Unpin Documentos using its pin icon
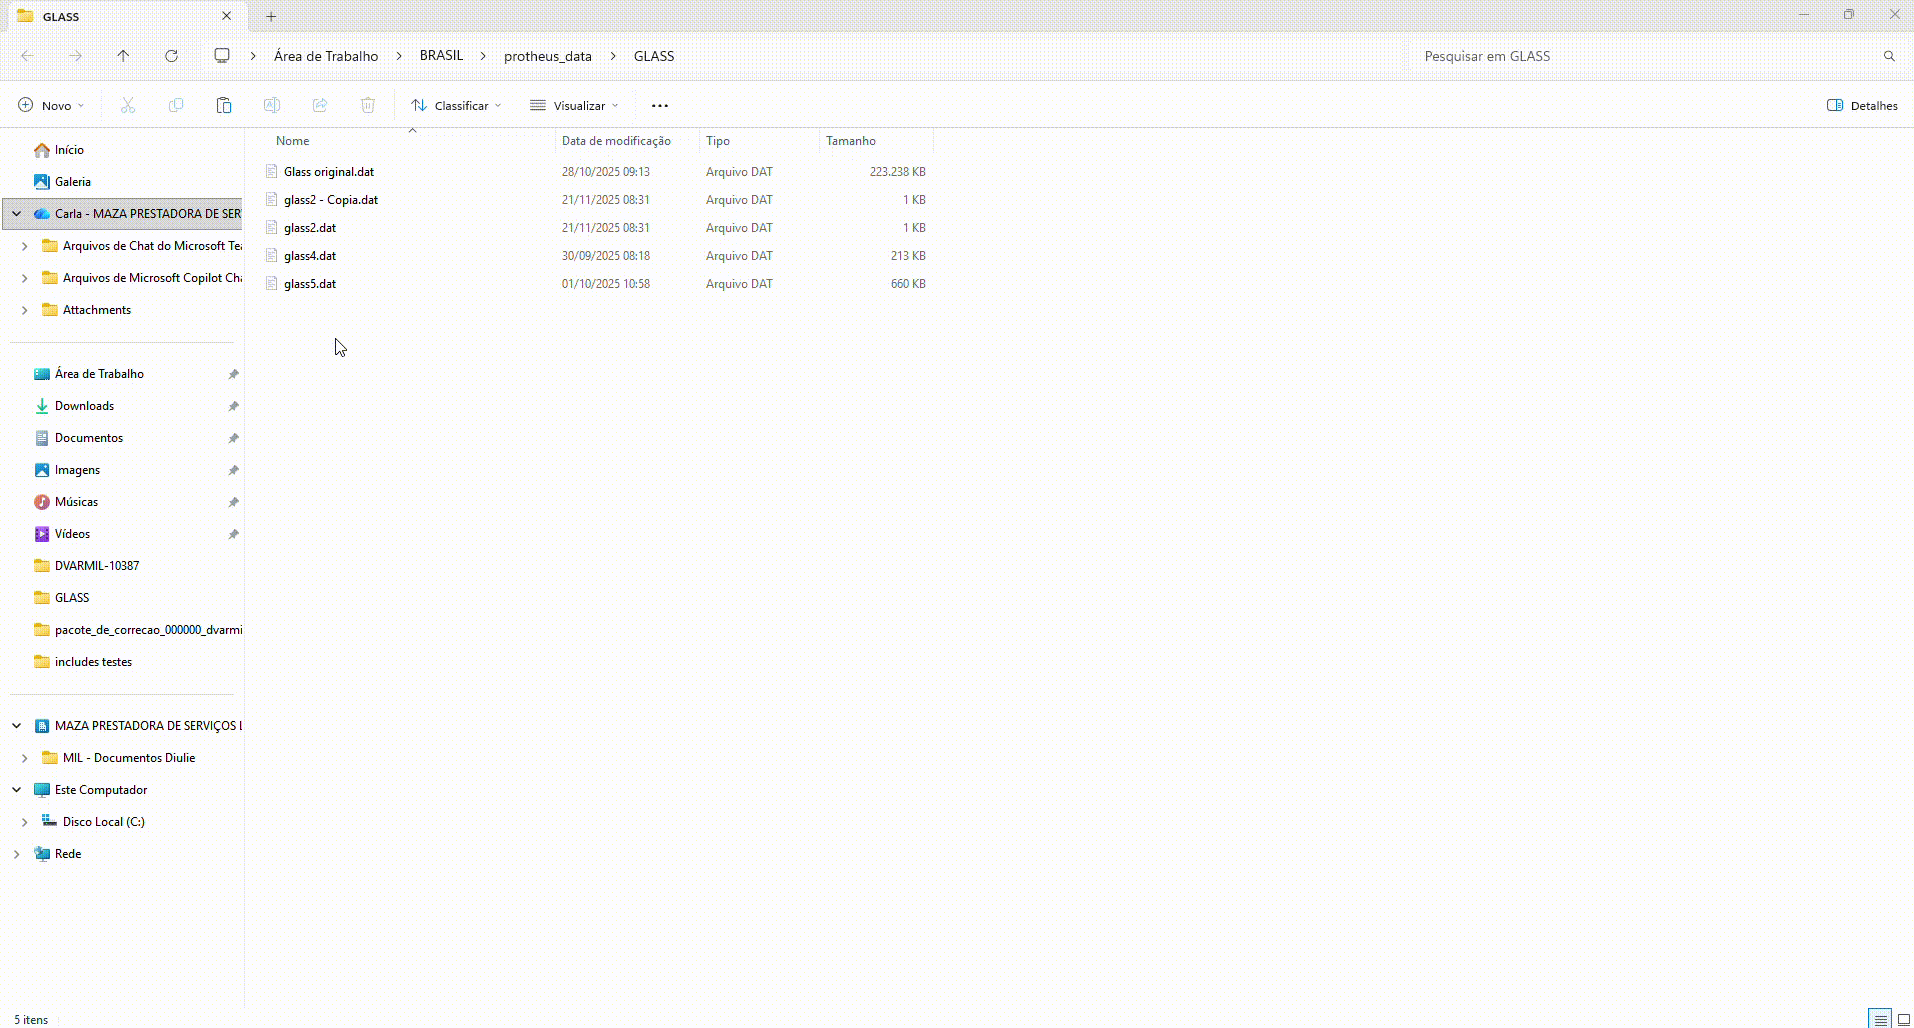1914x1028 pixels. pos(233,438)
